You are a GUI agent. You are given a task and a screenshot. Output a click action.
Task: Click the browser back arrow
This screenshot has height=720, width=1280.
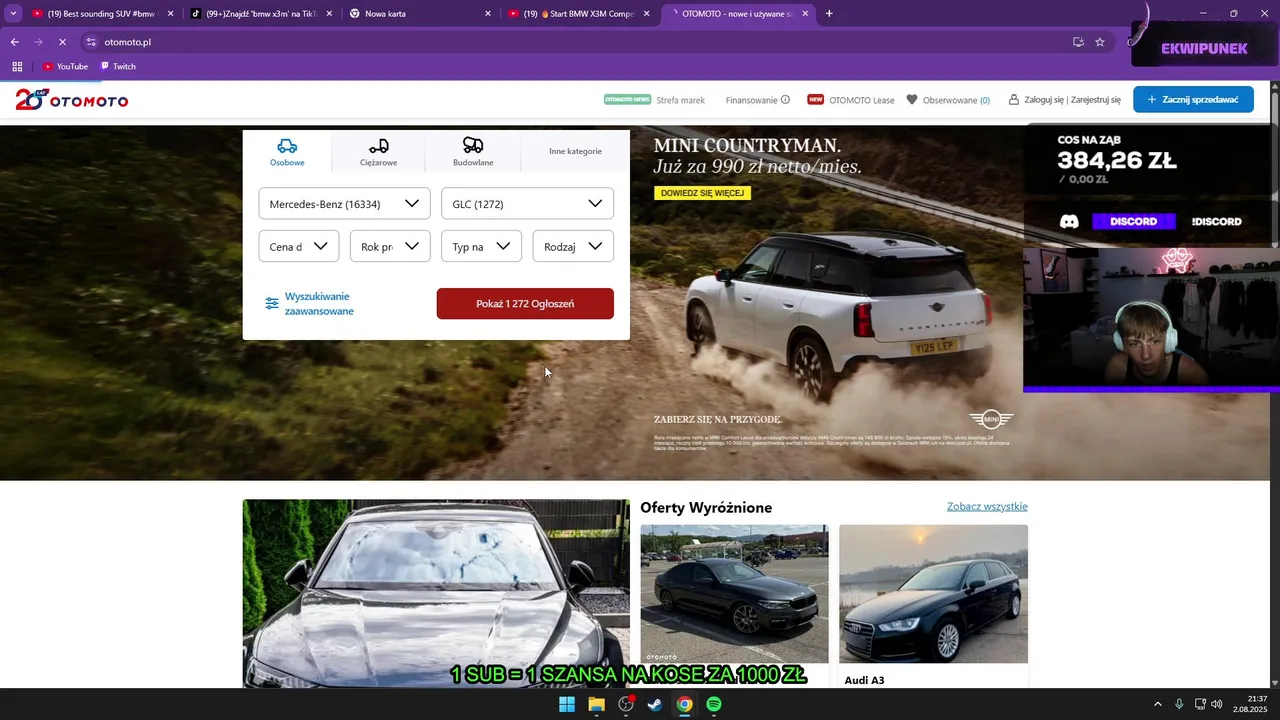[14, 42]
